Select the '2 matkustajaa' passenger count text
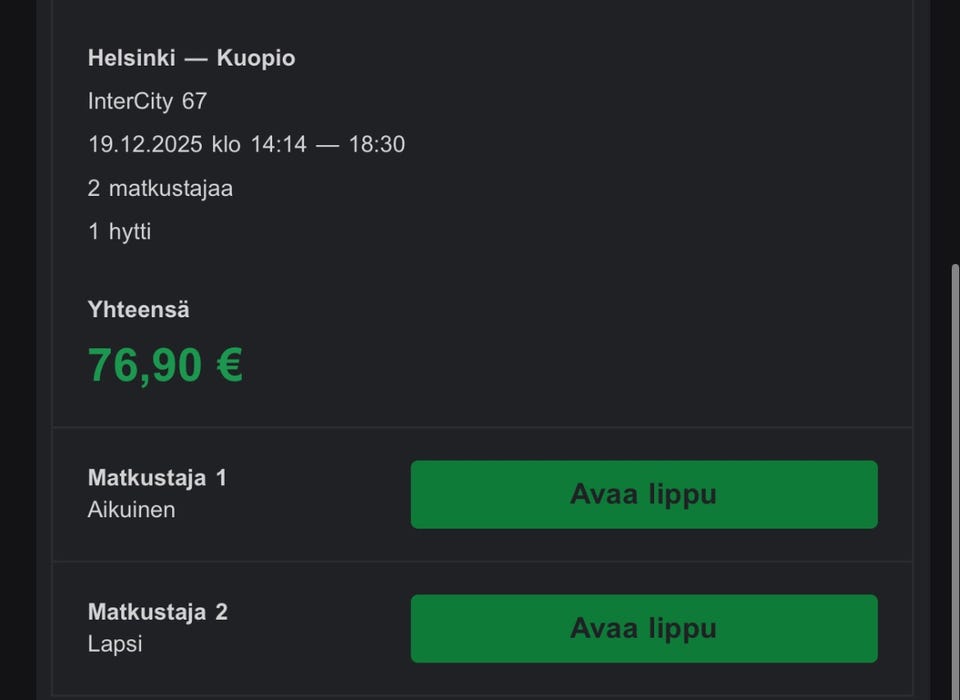Screen dimensions: 960x700 tap(160, 188)
